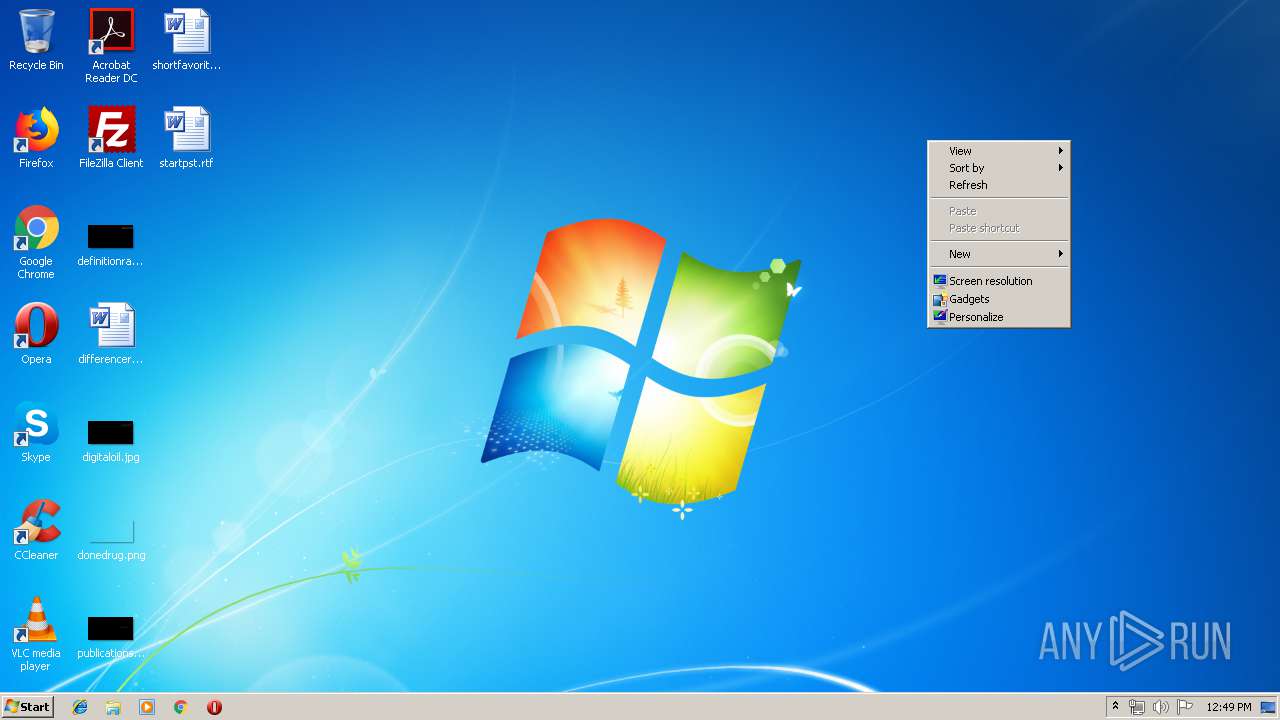Click the Show desktop button
This screenshot has height=720, width=1280.
(x=1269, y=707)
